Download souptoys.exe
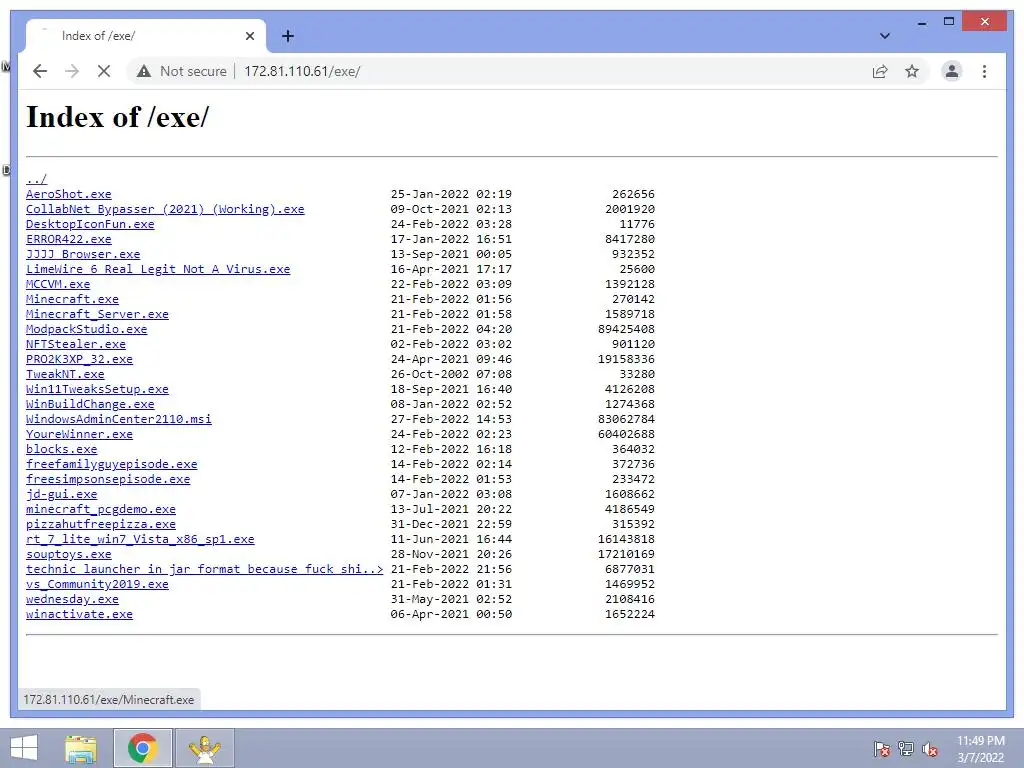This screenshot has height=768, width=1024. 69,554
